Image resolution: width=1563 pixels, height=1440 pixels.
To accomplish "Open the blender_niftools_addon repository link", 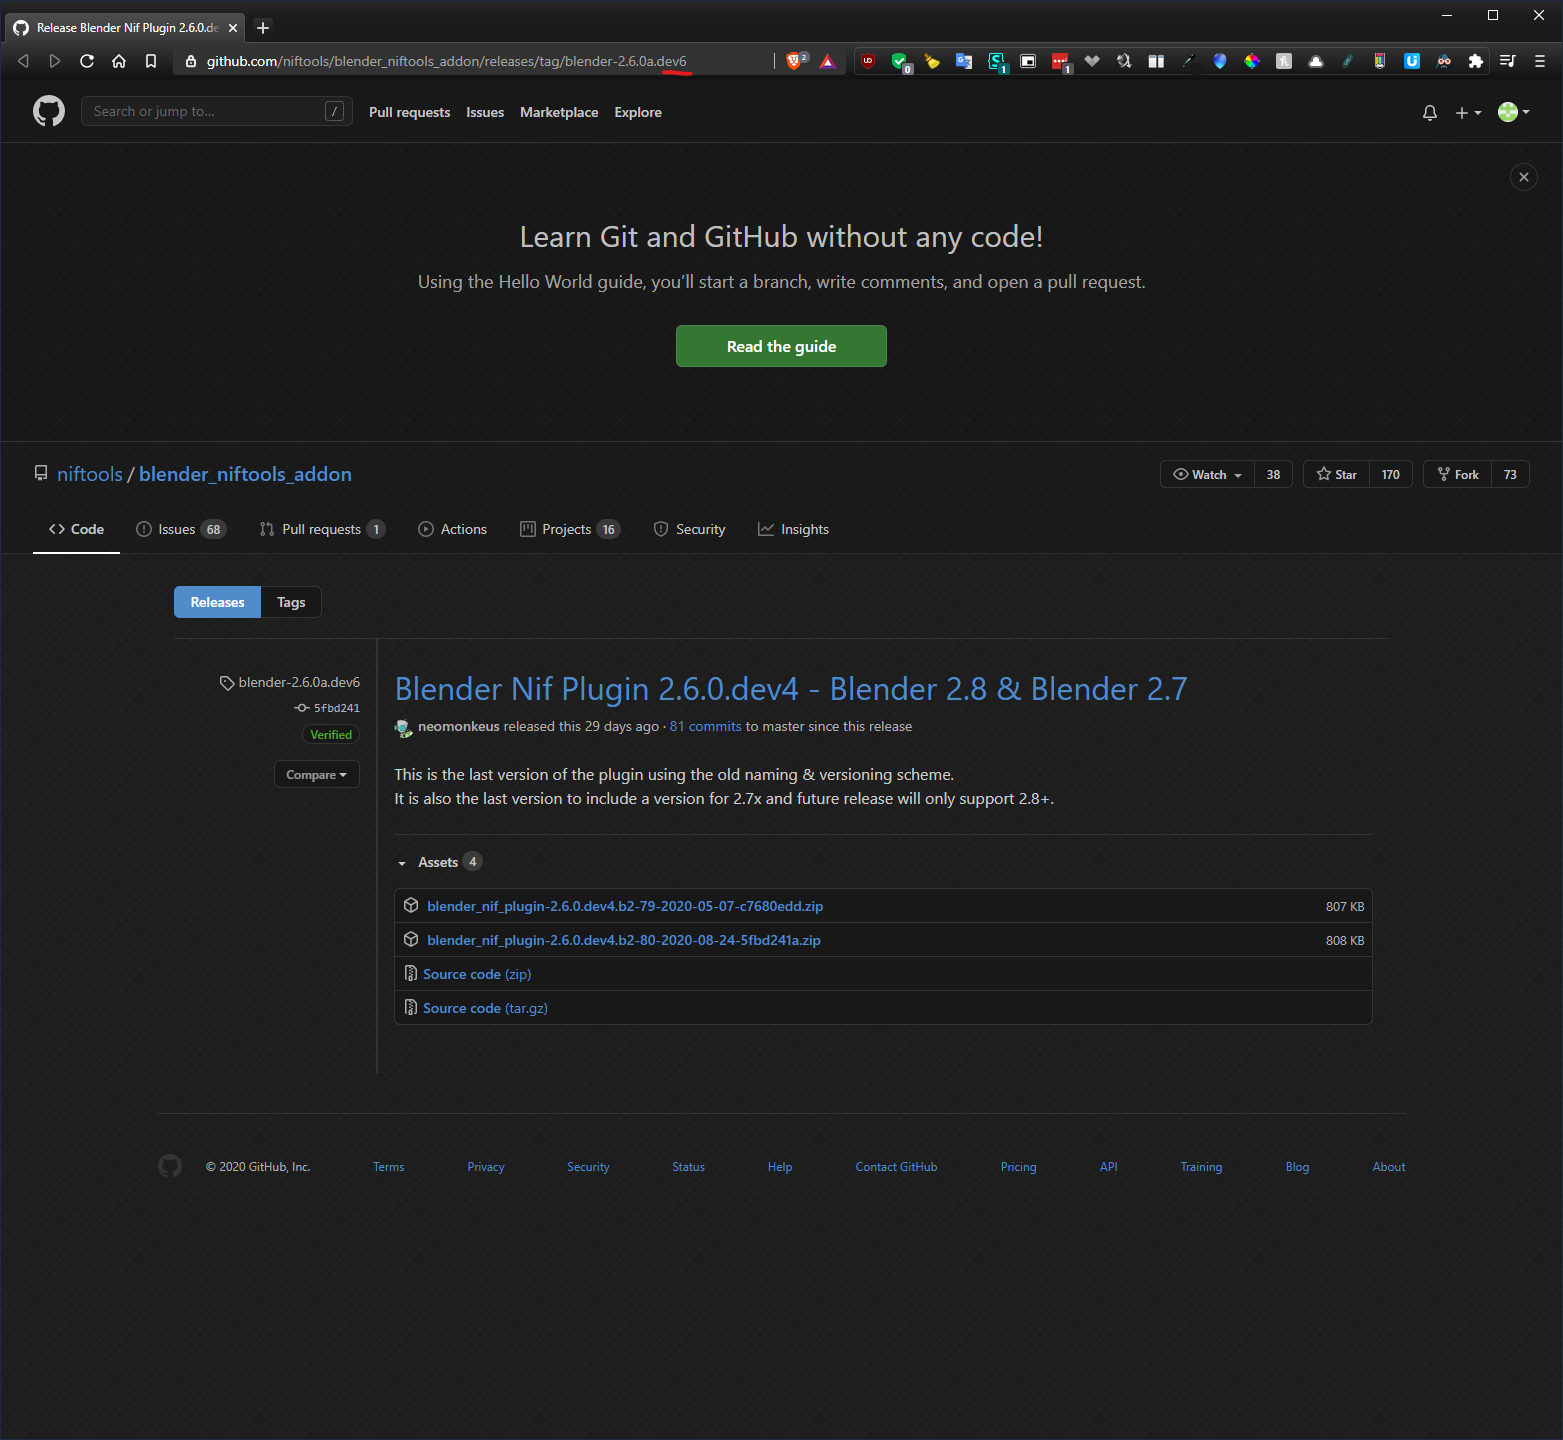I will point(245,474).
